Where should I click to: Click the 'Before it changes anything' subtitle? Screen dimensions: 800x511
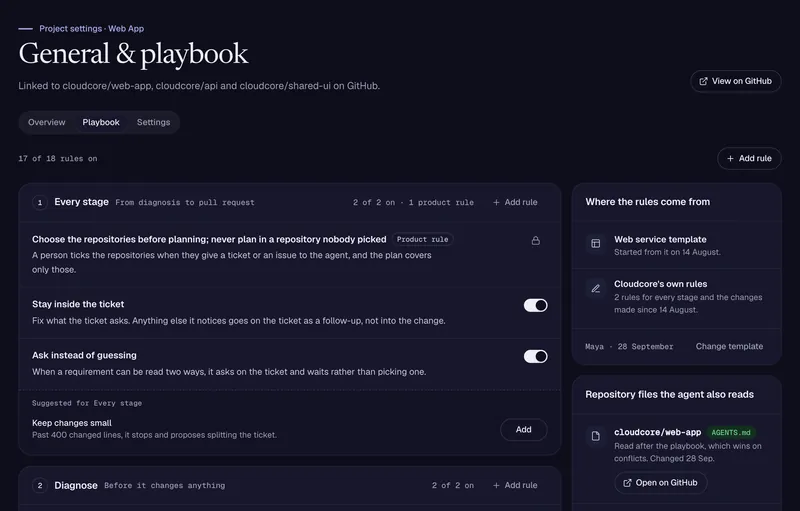coord(164,486)
